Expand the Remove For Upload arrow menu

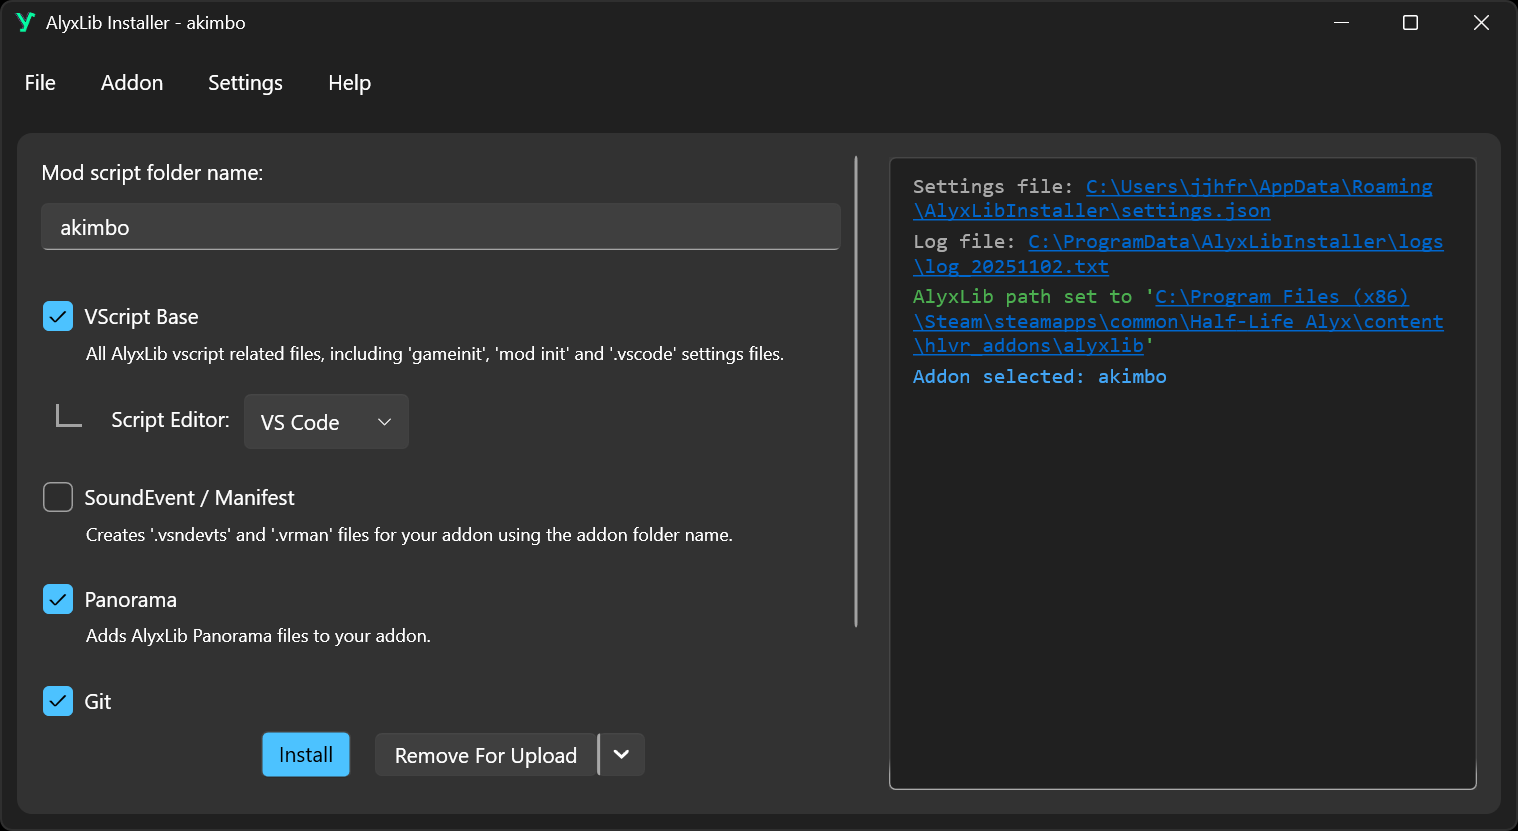tap(621, 755)
